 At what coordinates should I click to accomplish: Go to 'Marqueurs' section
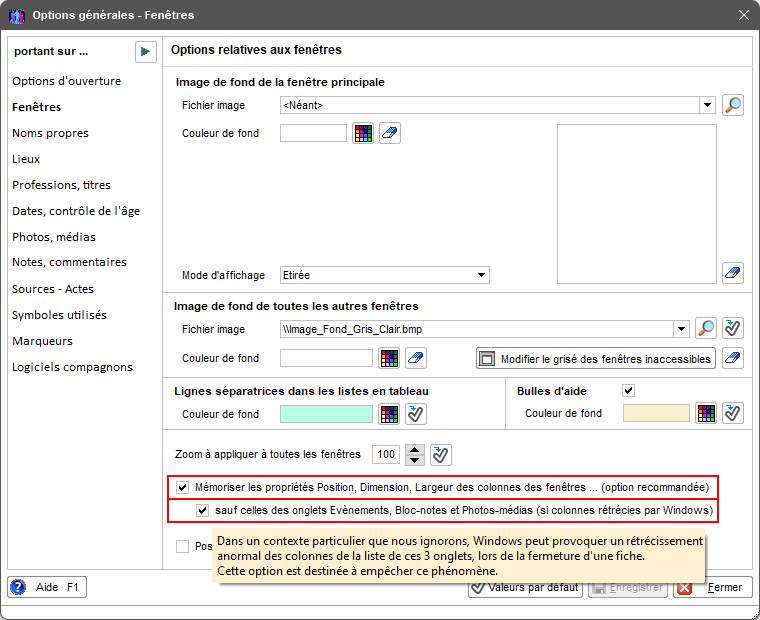tap(43, 341)
